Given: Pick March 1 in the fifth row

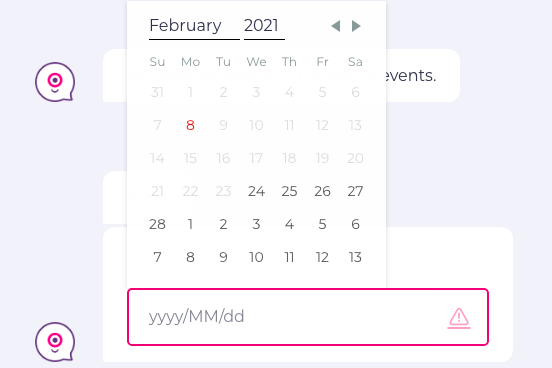Looking at the screenshot, I should (x=190, y=224).
